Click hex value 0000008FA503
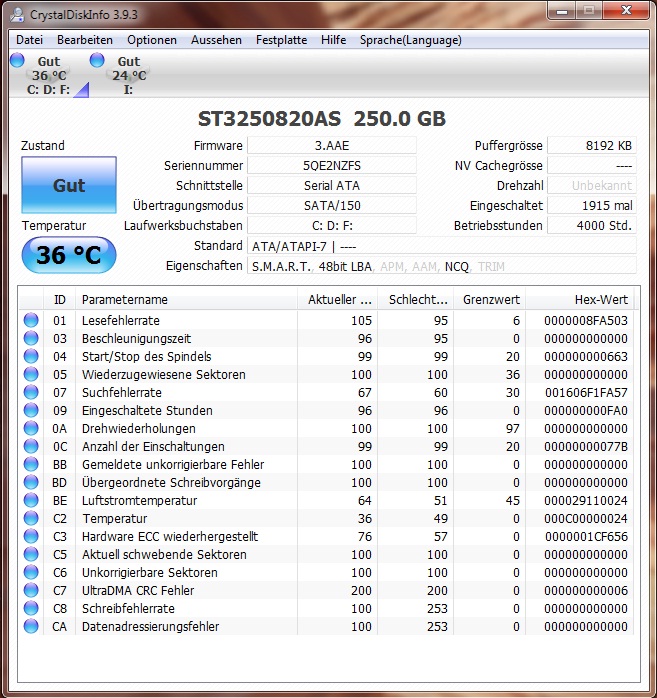Image resolution: width=657 pixels, height=698 pixels. pyautogui.click(x=586, y=321)
